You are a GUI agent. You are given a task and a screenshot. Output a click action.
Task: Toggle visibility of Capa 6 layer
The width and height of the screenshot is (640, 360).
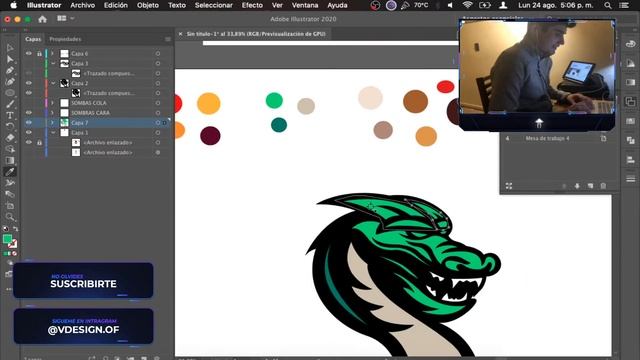pyautogui.click(x=29, y=53)
